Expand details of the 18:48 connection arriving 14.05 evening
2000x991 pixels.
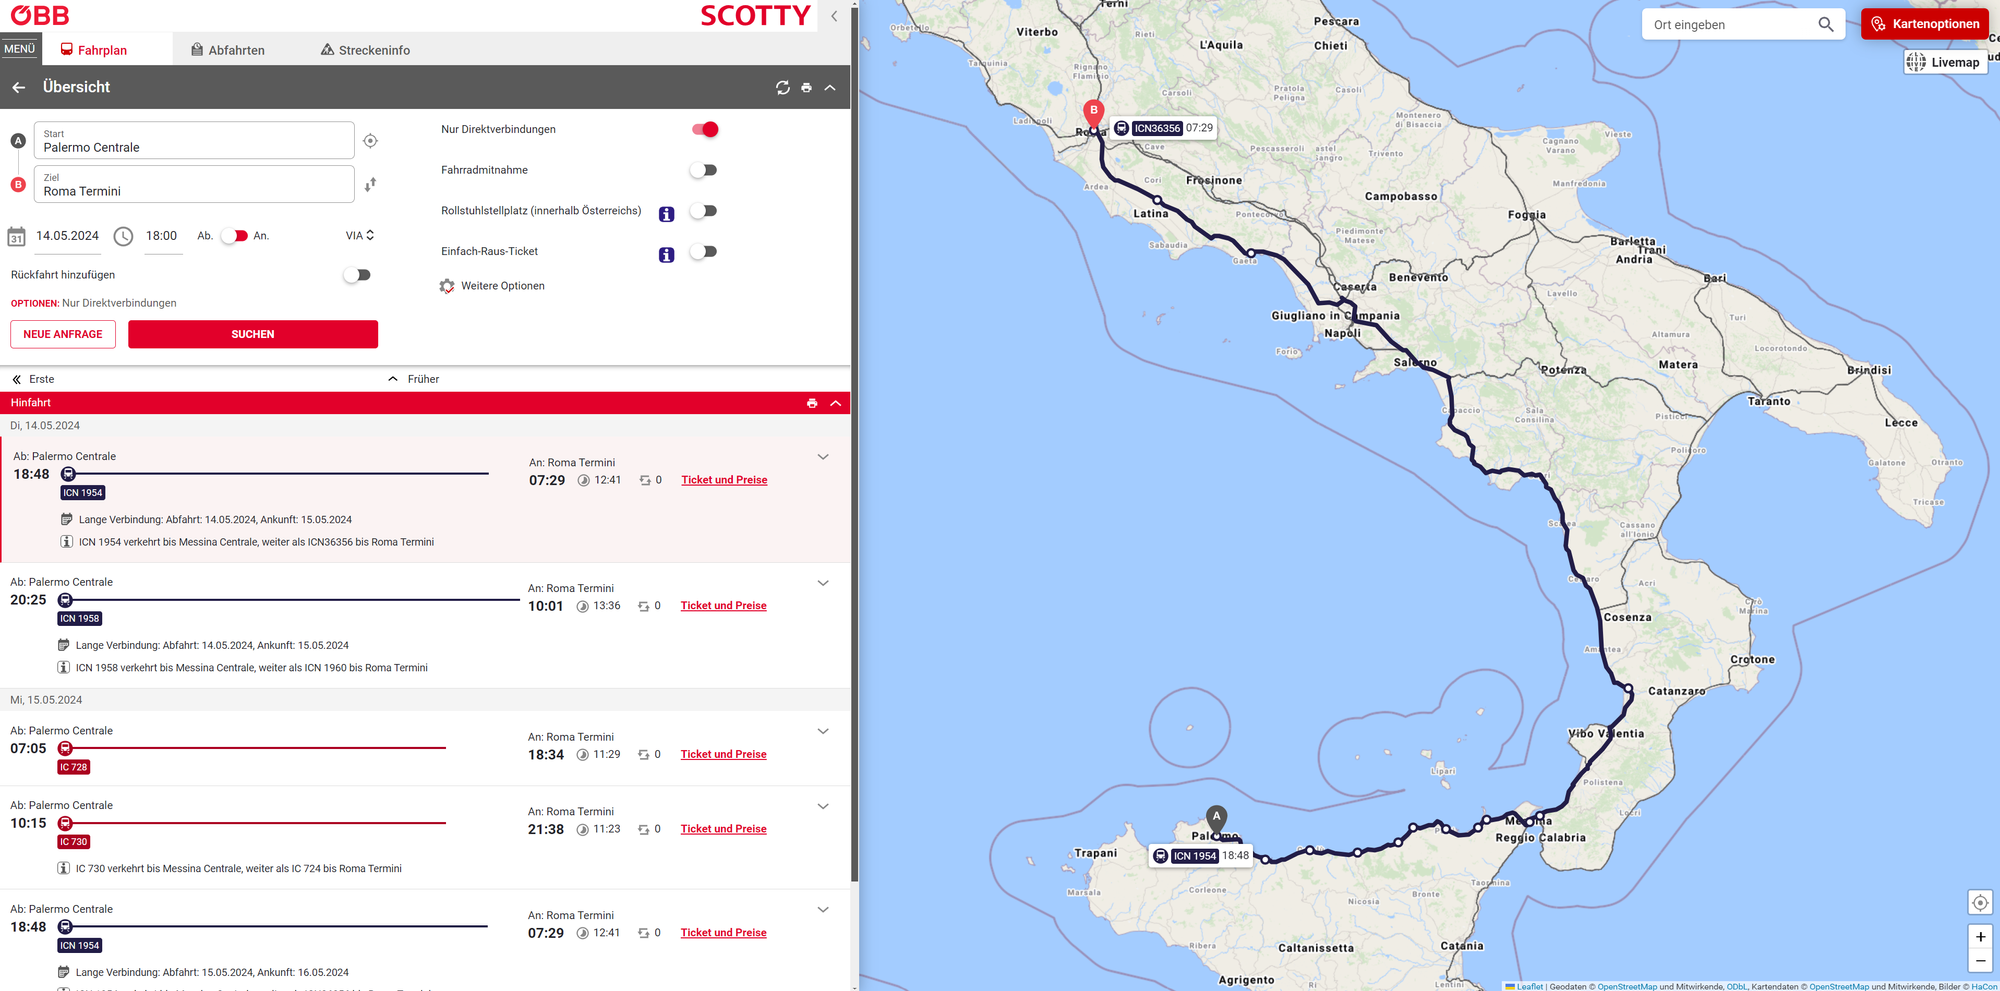pos(823,457)
